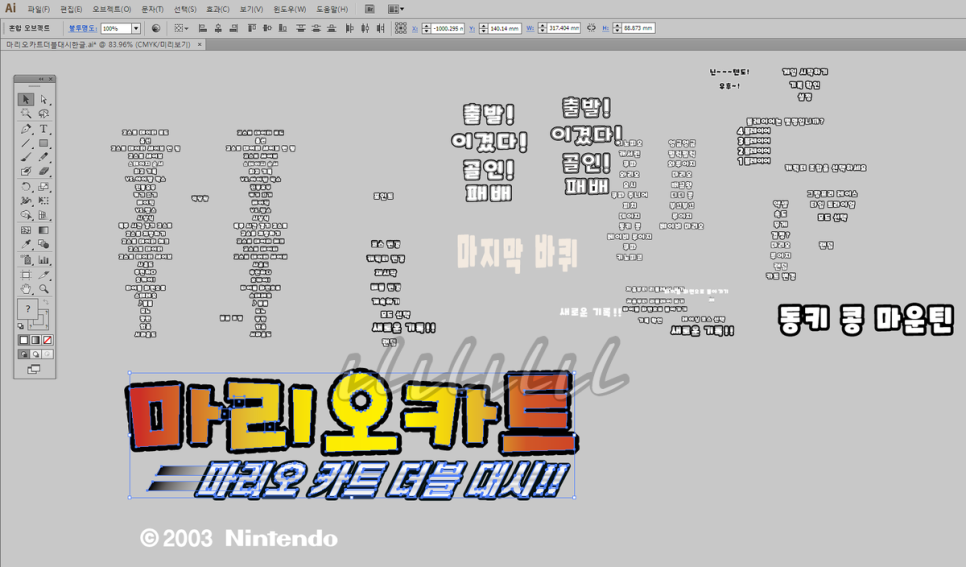This screenshot has width=966, height=567.
Task: Select the Magic Wand tool
Action: (26, 114)
